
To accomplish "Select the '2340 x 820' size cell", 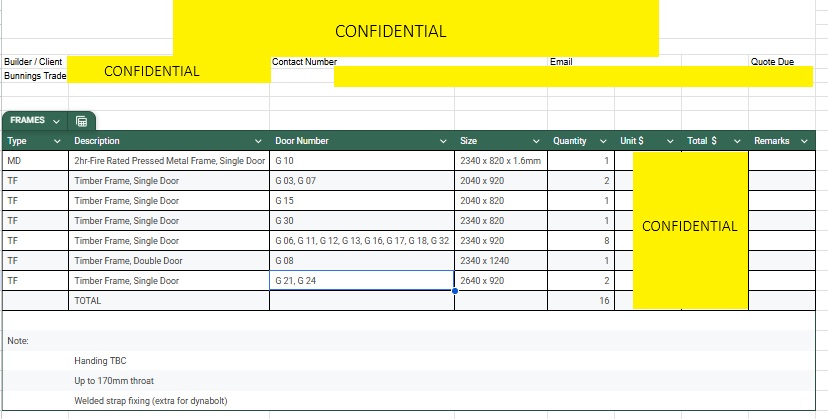I will (x=501, y=221).
